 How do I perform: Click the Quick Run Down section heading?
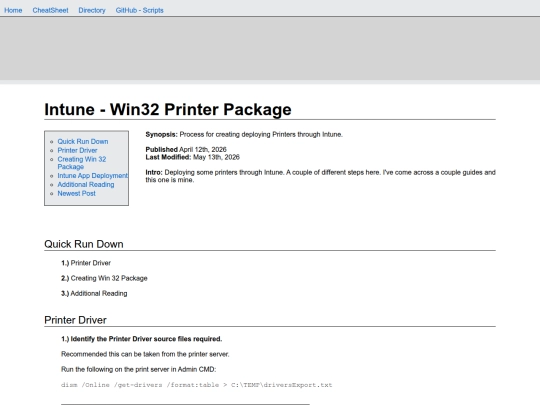84,244
